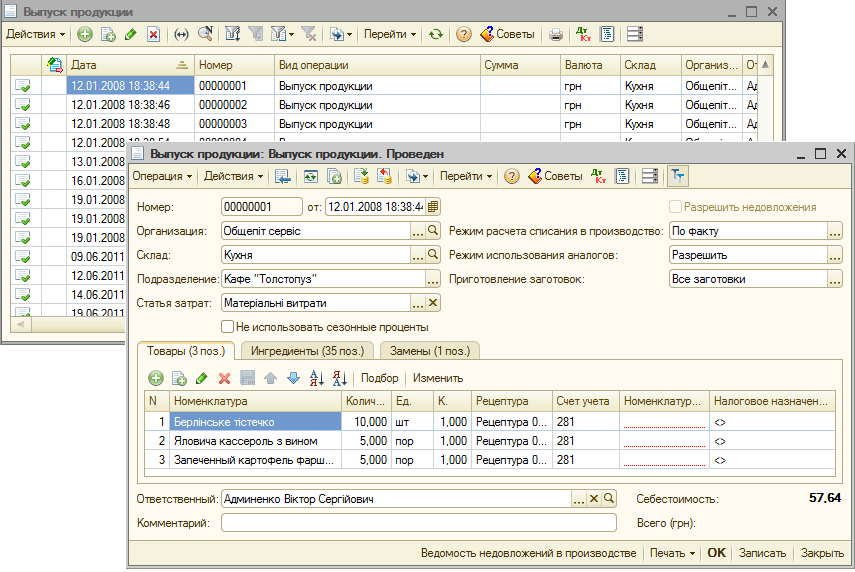Open Перейти dropdown in list window
855x572 pixels.
390,34
